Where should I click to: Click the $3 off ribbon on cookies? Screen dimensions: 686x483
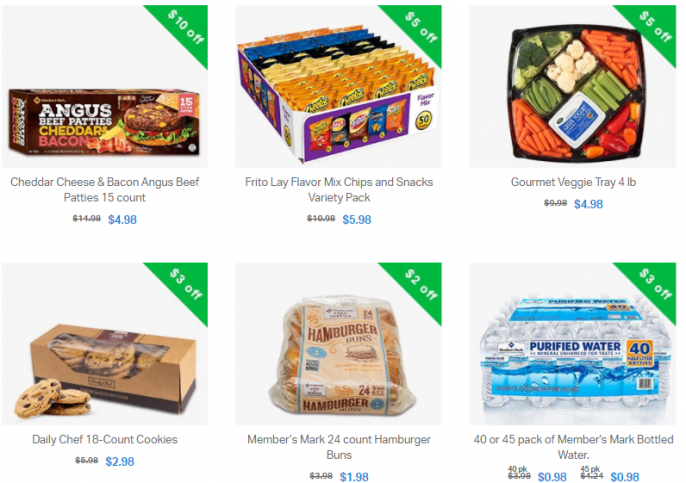click(x=186, y=284)
